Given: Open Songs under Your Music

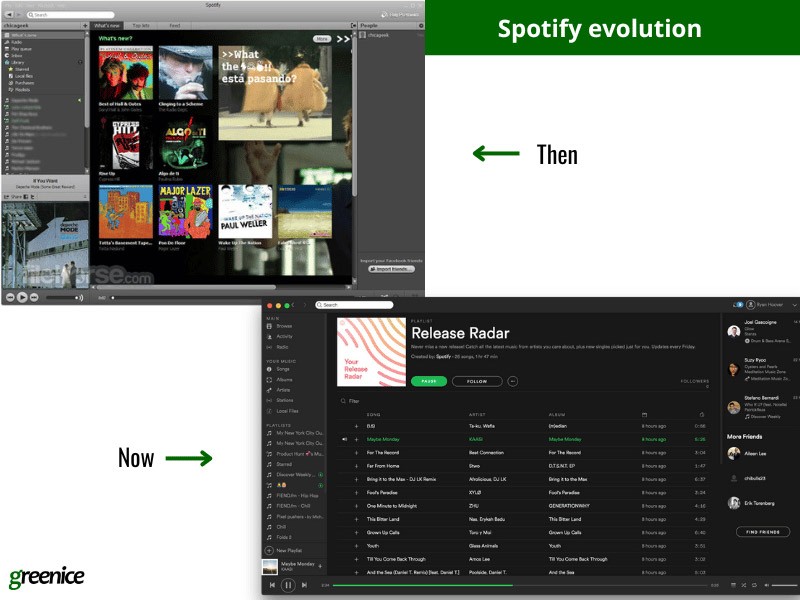Looking at the screenshot, I should 283,369.
